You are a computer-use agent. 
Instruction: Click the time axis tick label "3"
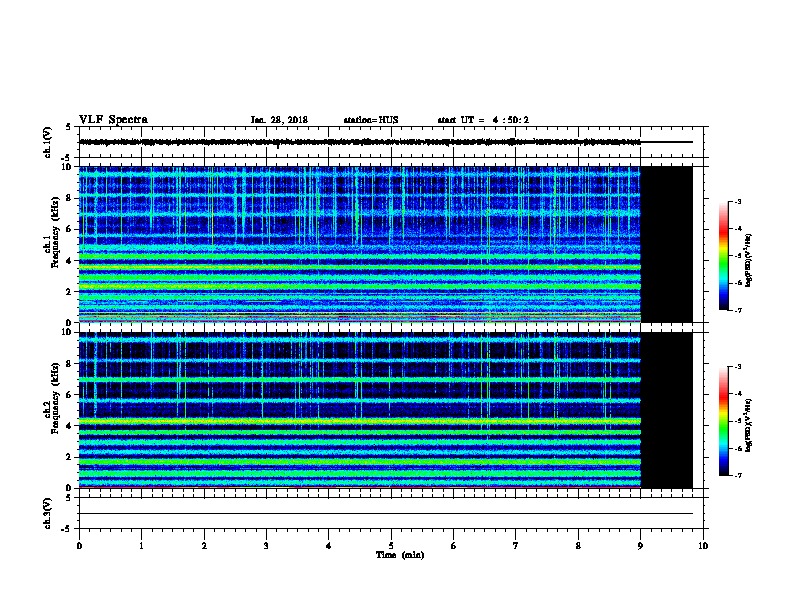tap(266, 546)
